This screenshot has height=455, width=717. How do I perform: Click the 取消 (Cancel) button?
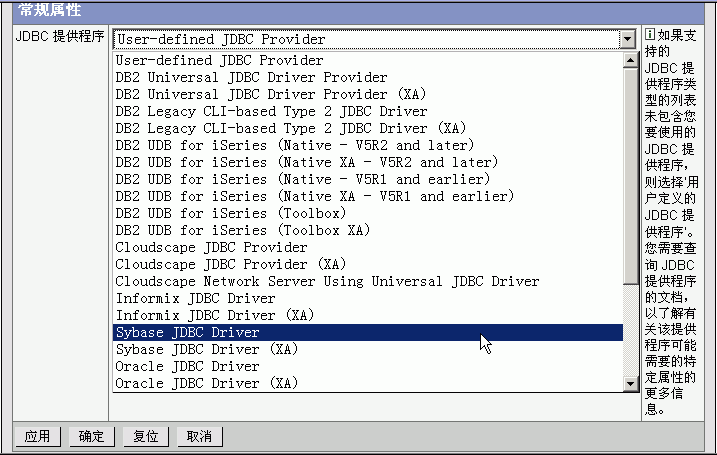click(199, 436)
